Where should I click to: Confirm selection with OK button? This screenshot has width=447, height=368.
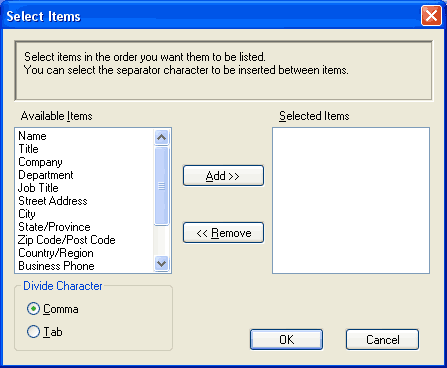point(286,340)
